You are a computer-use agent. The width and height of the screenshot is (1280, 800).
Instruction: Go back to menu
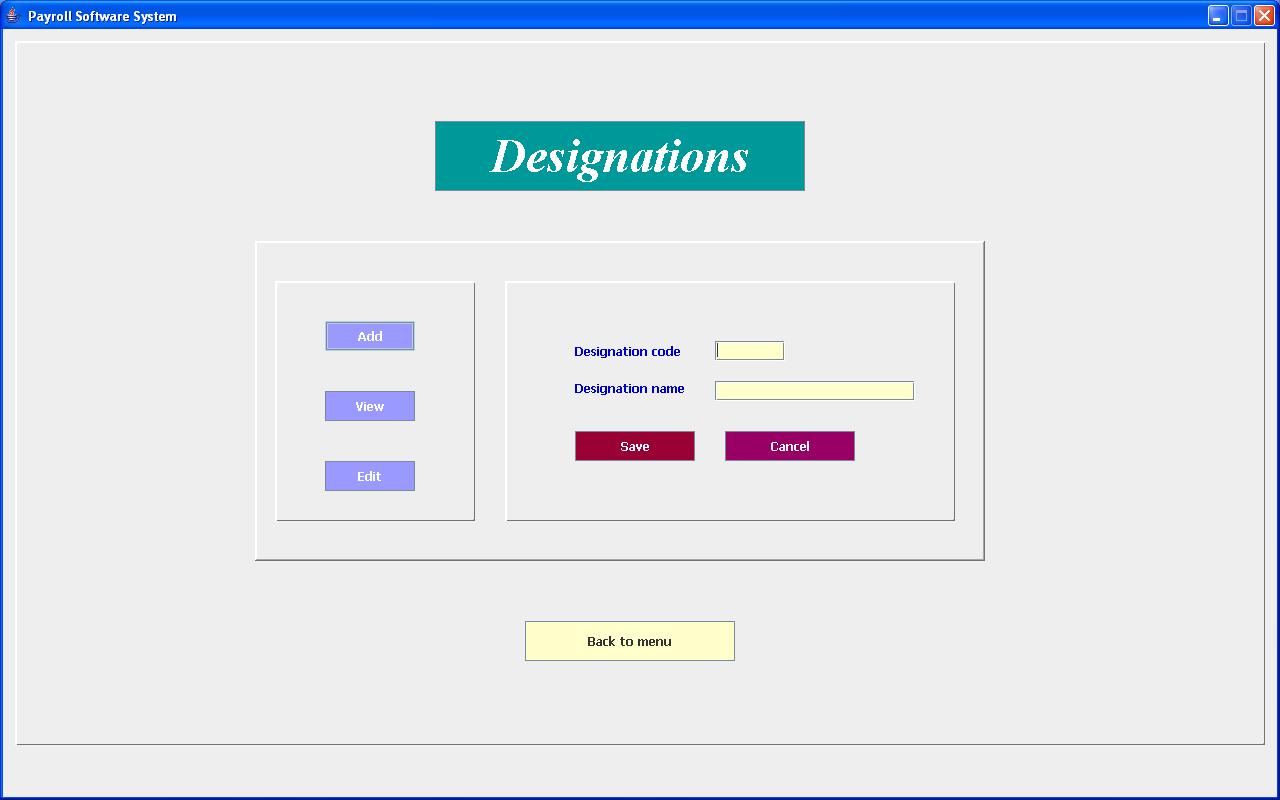(629, 641)
